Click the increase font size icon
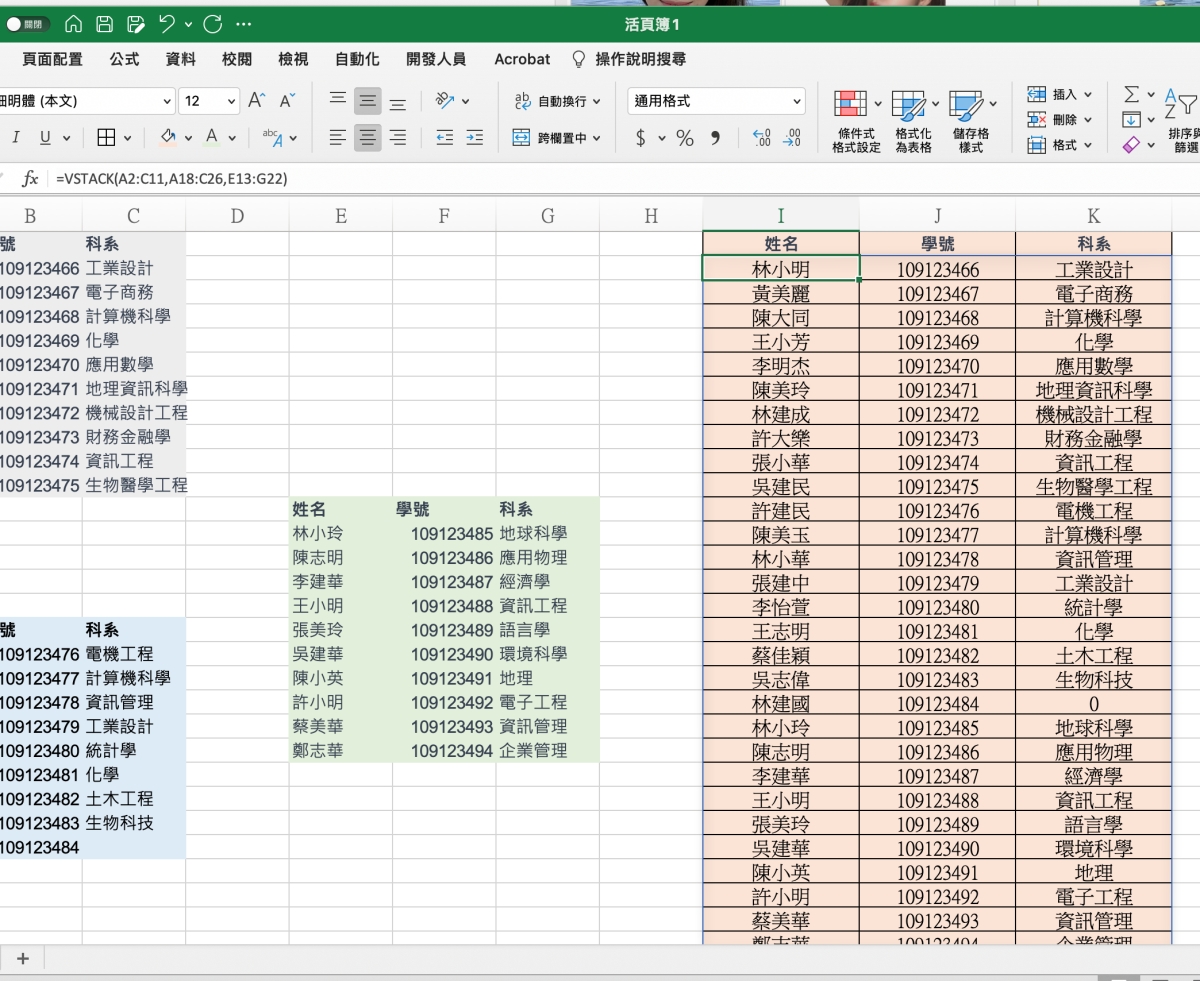The height and width of the screenshot is (981, 1200). [x=256, y=101]
